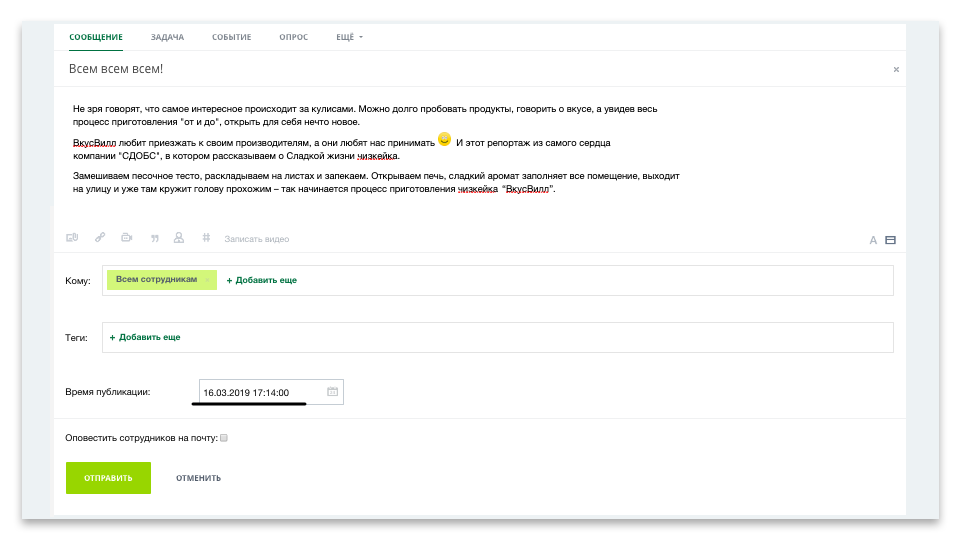Toggle the text formatting 'A' icon
This screenshot has height=543, width=960.
873,240
